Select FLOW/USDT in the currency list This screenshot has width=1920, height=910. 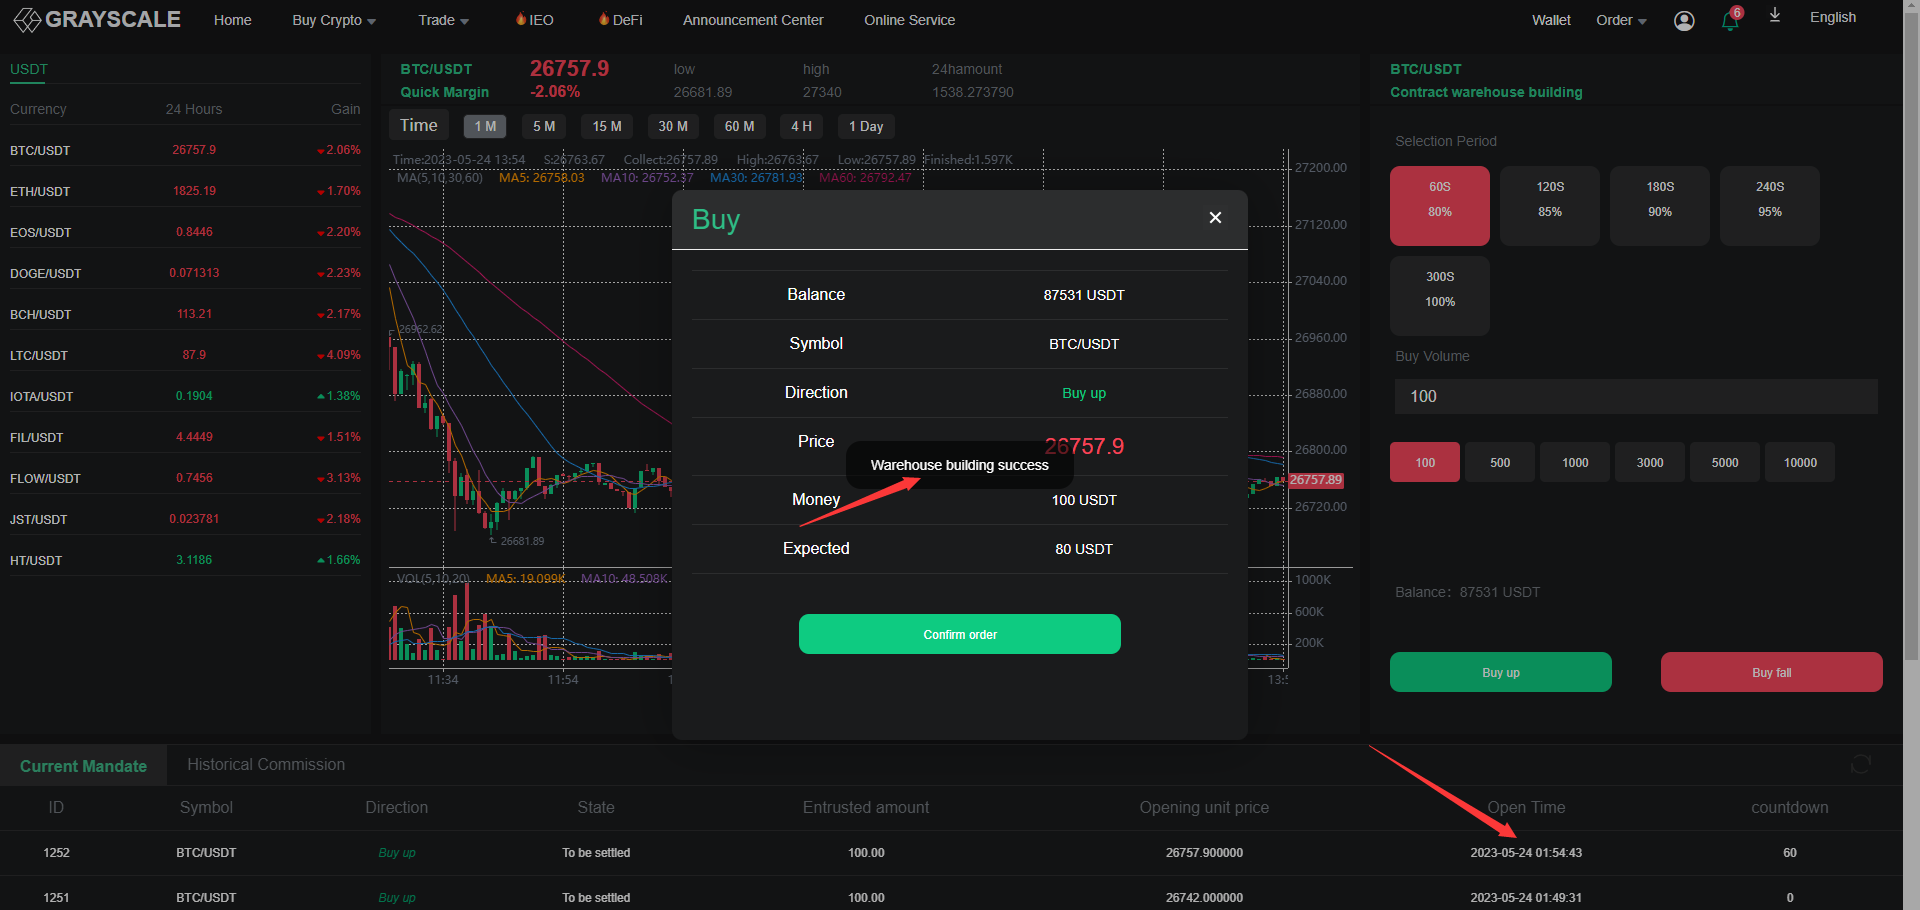[185, 478]
